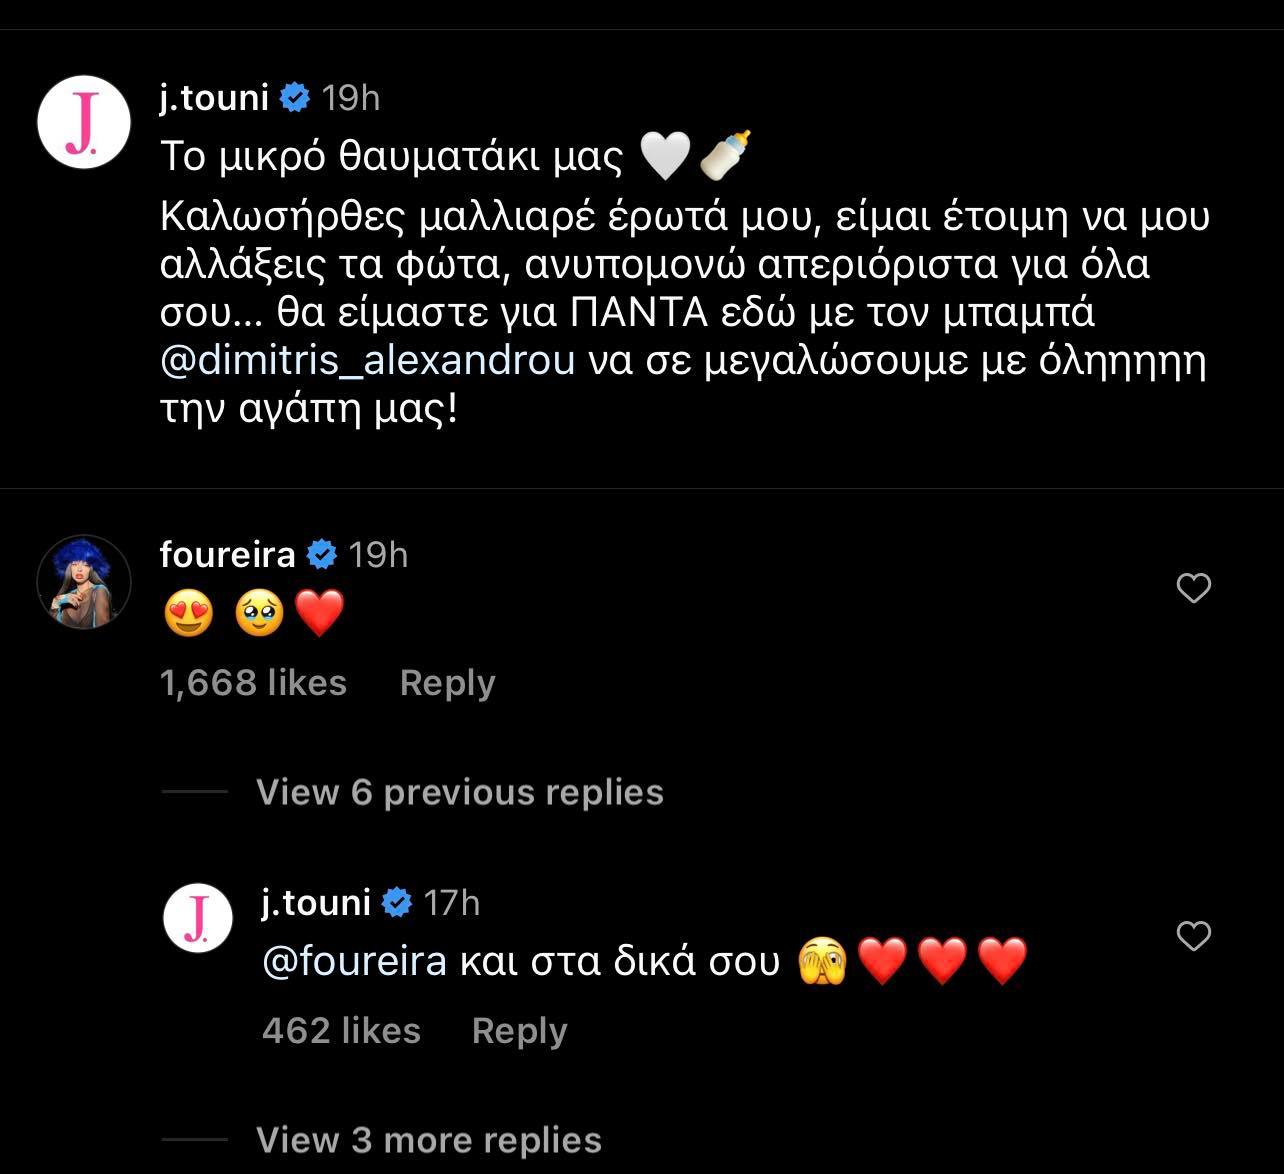Open j.touni's profile picture on the caption
Screen dimensions: 1284x1174
pos(84,122)
